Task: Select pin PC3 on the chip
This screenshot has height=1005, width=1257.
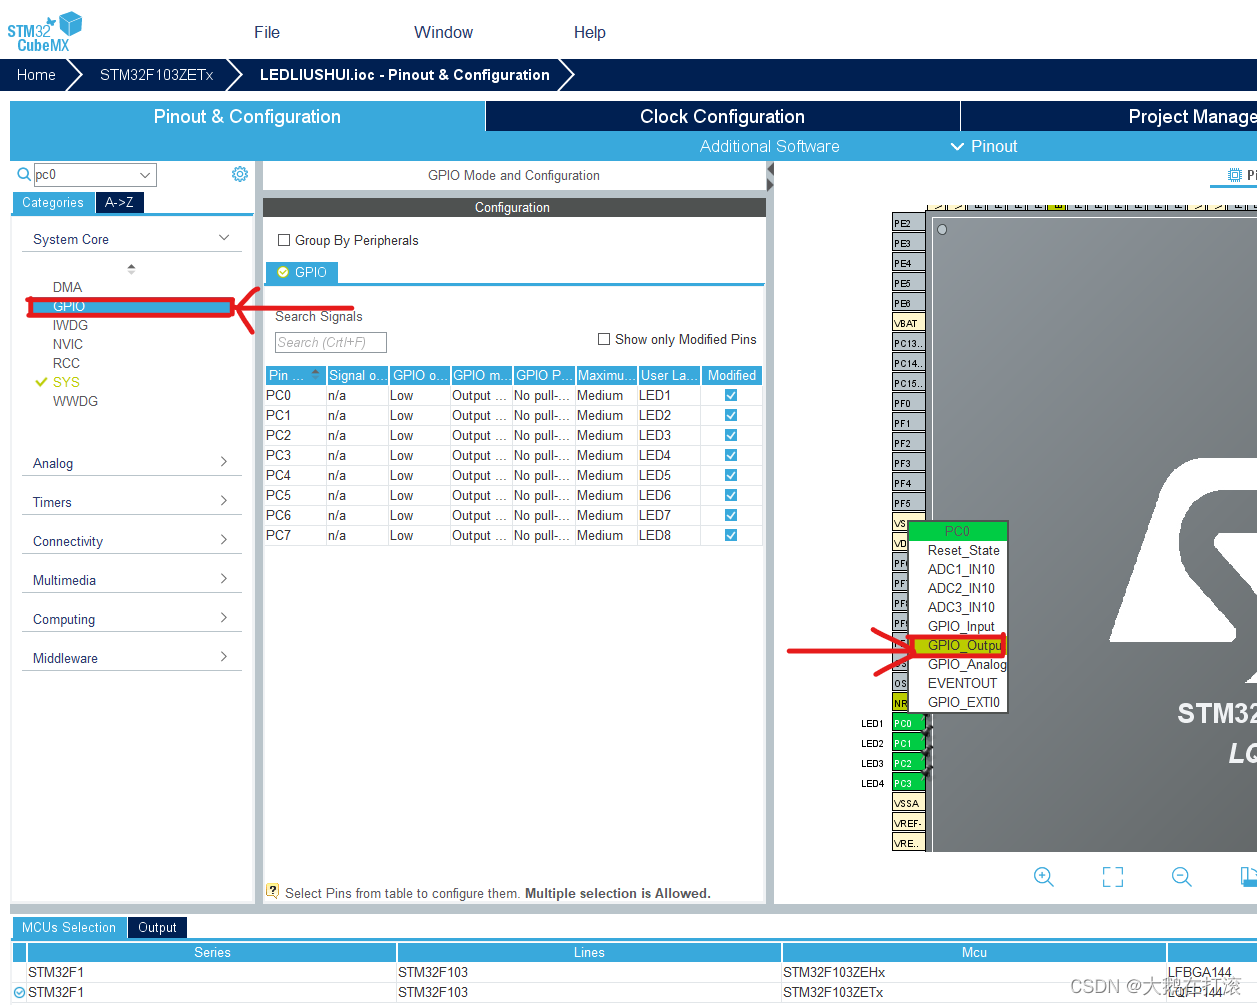Action: (909, 783)
